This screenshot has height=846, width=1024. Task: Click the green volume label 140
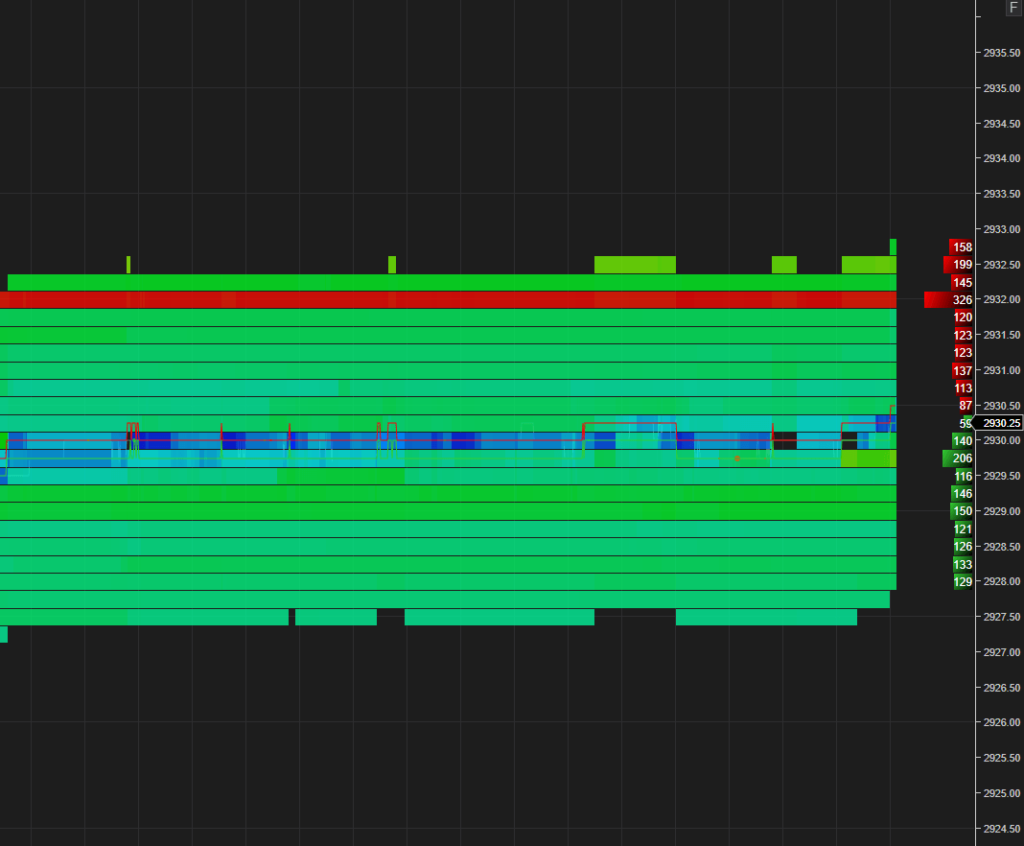pos(962,441)
